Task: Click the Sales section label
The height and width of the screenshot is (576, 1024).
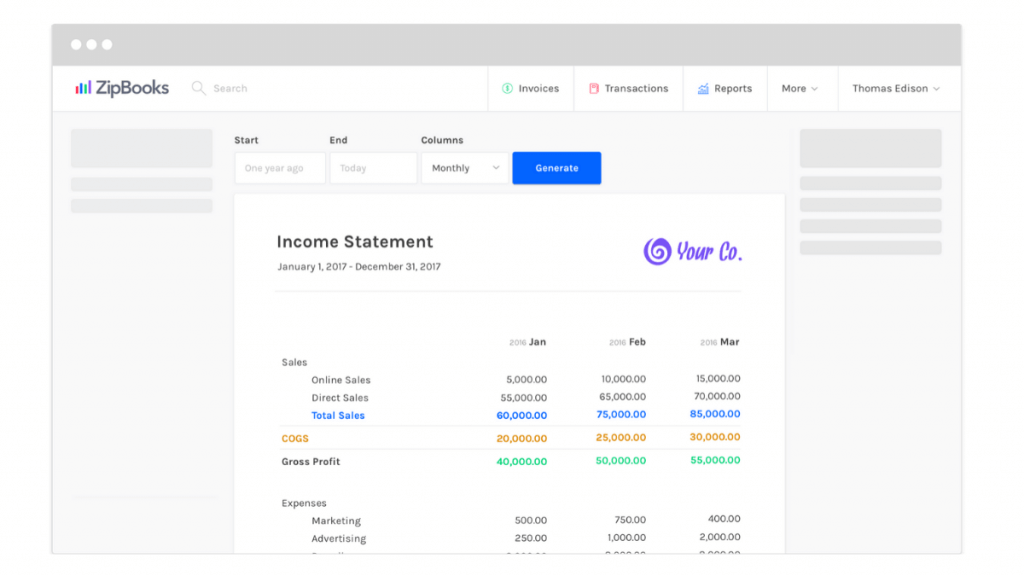Action: click(294, 362)
